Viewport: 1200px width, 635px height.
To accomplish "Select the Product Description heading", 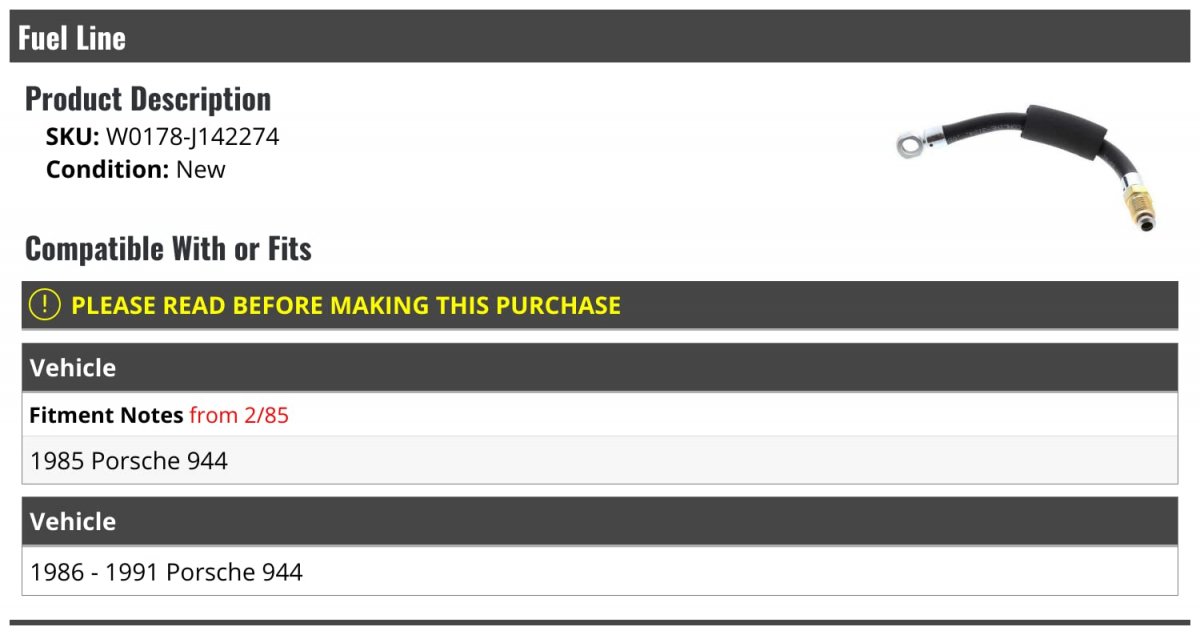I will [148, 98].
